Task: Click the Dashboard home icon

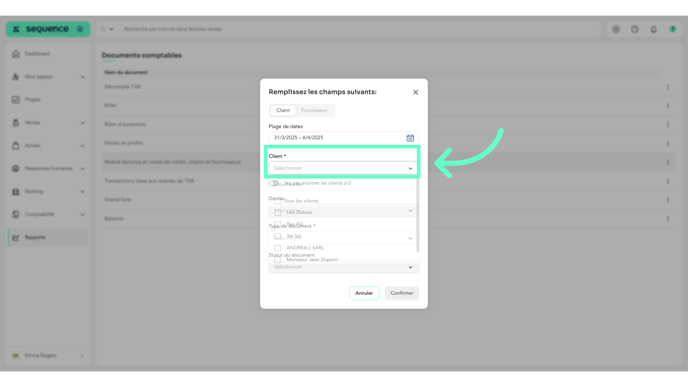Action: coord(16,54)
